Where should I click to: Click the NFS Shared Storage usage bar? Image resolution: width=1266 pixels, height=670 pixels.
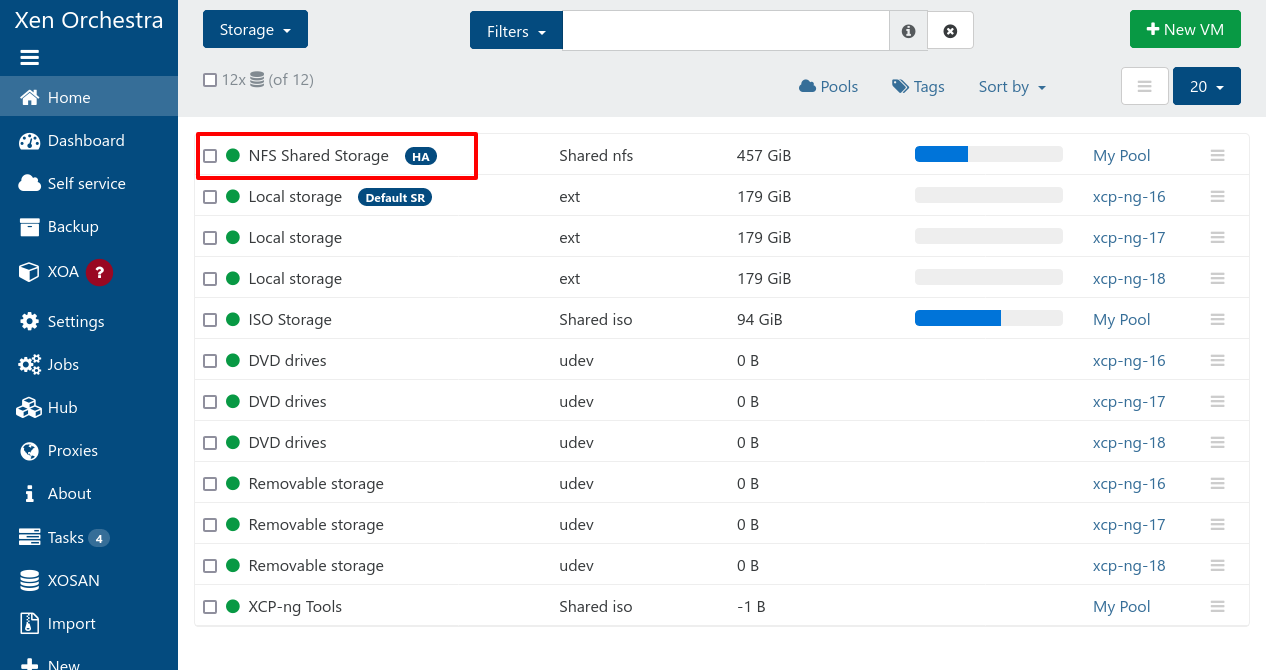(x=988, y=154)
